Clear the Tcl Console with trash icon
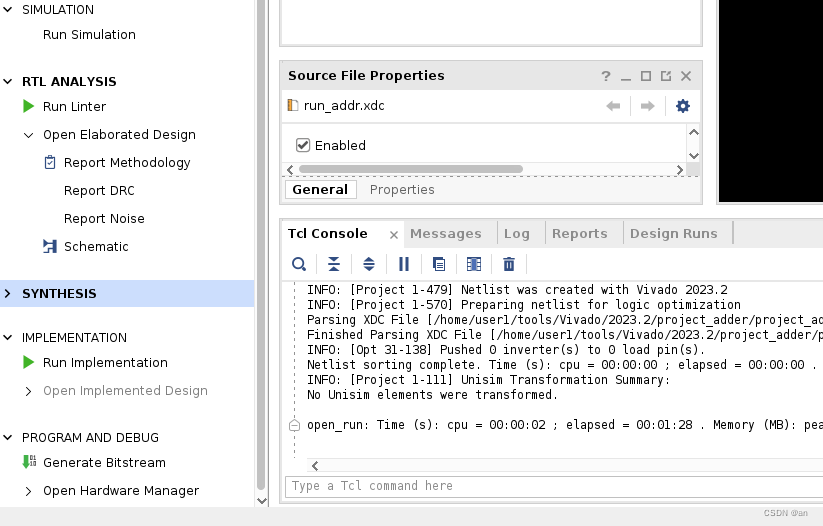The width and height of the screenshot is (823, 526). (509, 264)
